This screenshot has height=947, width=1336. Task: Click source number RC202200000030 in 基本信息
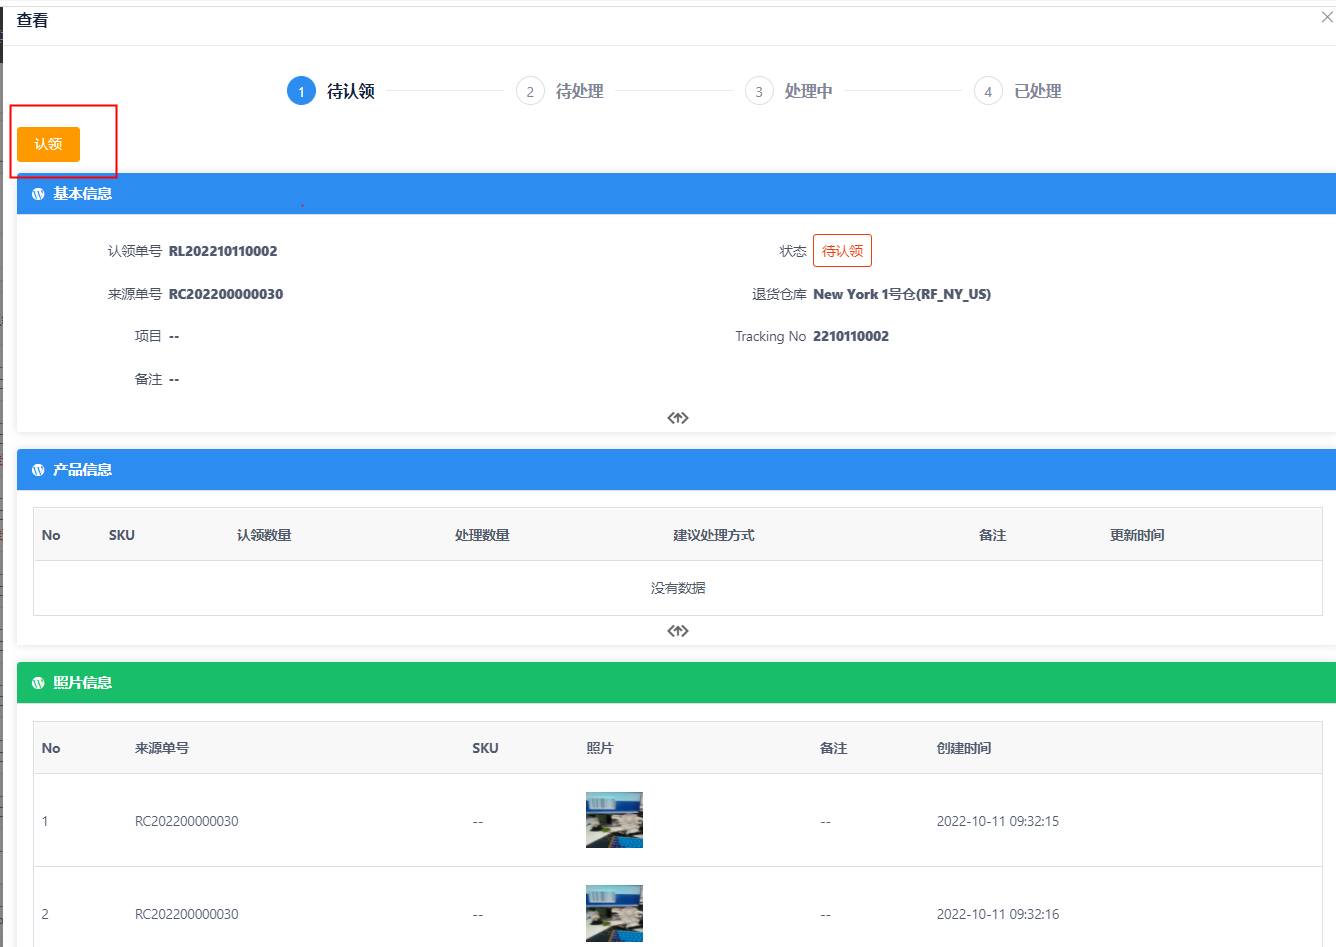tap(226, 294)
